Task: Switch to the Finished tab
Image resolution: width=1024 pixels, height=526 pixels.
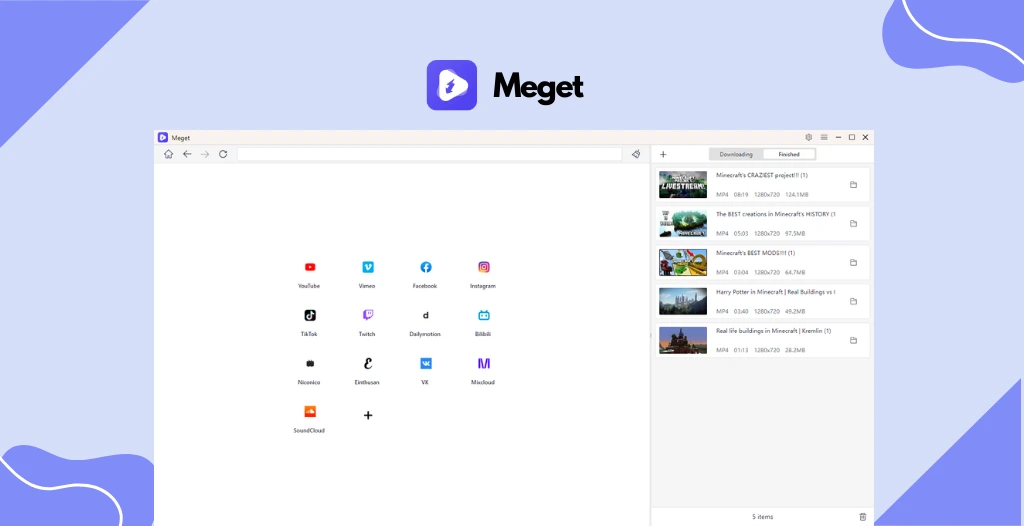Action: [789, 154]
